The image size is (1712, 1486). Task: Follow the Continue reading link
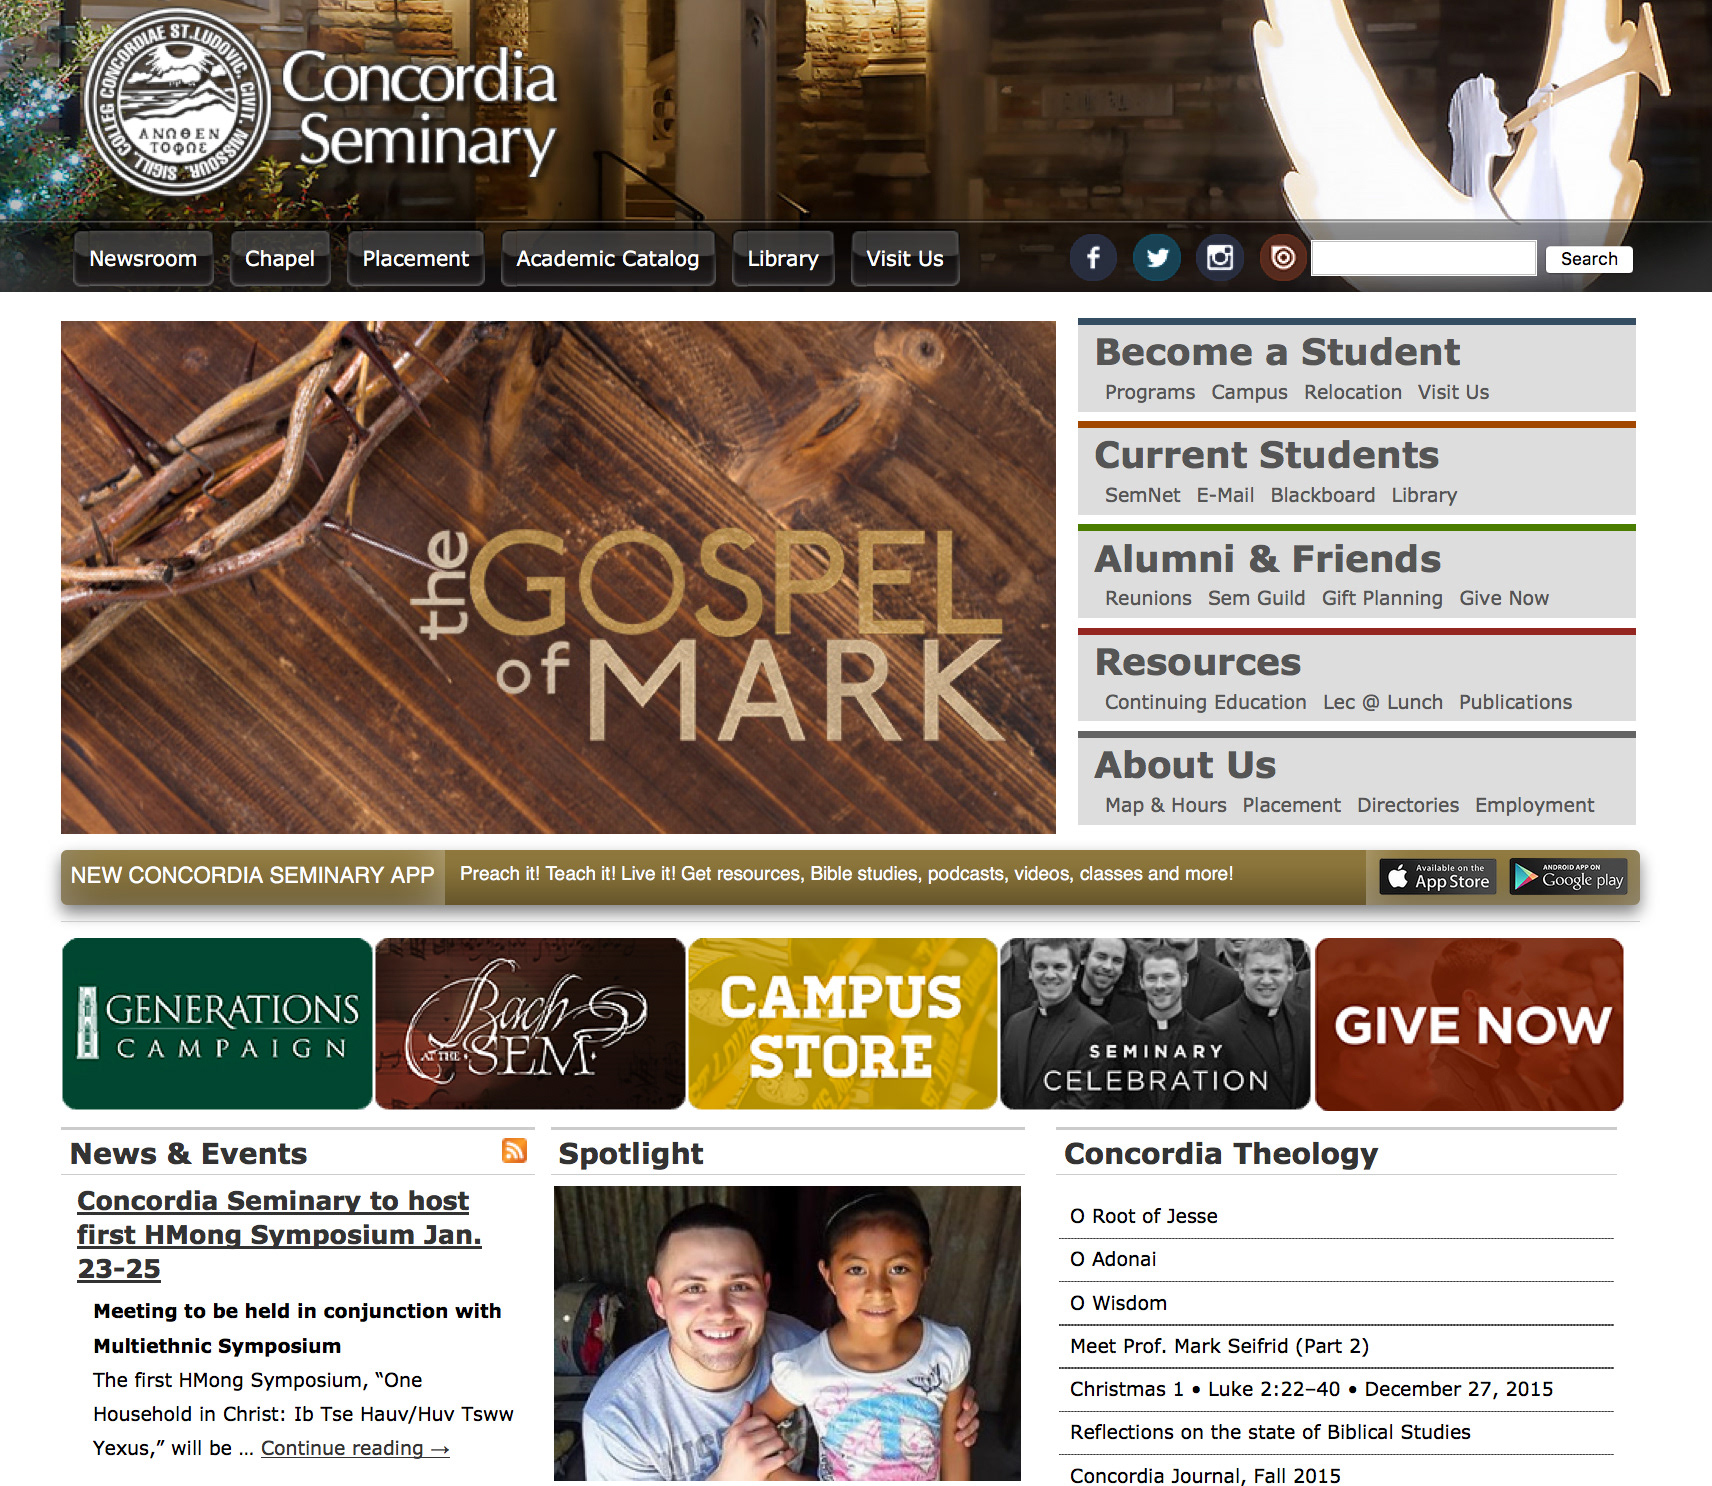(x=355, y=1448)
